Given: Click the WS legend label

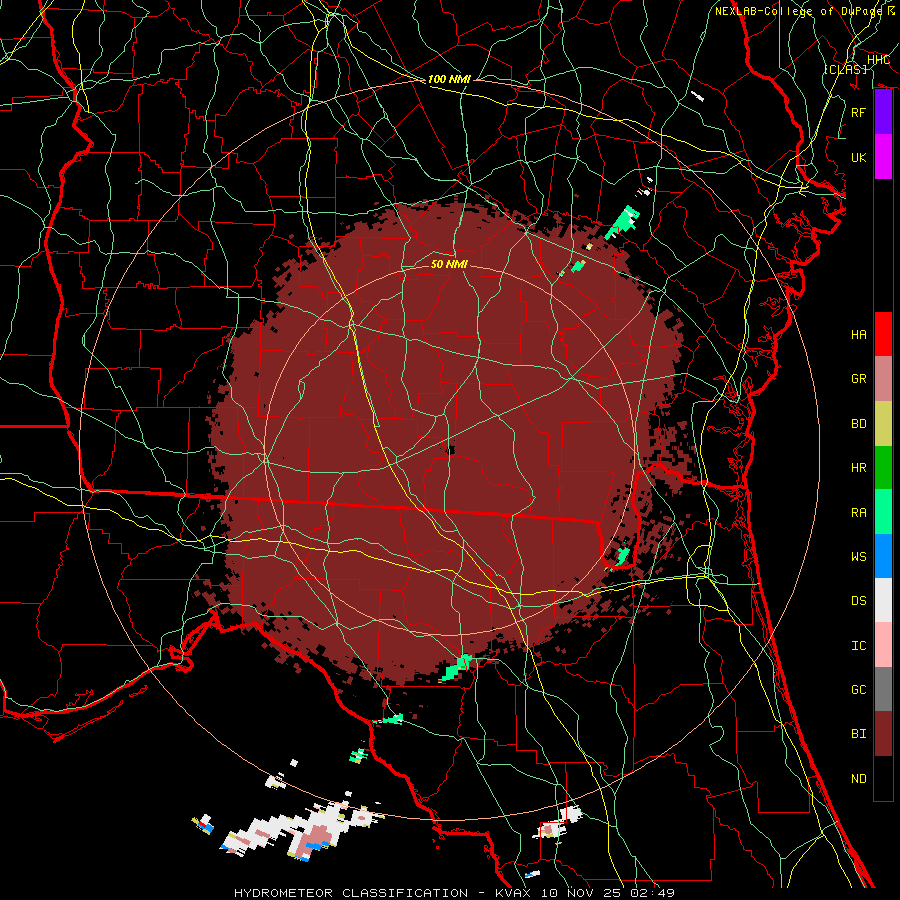Looking at the screenshot, I should (x=858, y=557).
